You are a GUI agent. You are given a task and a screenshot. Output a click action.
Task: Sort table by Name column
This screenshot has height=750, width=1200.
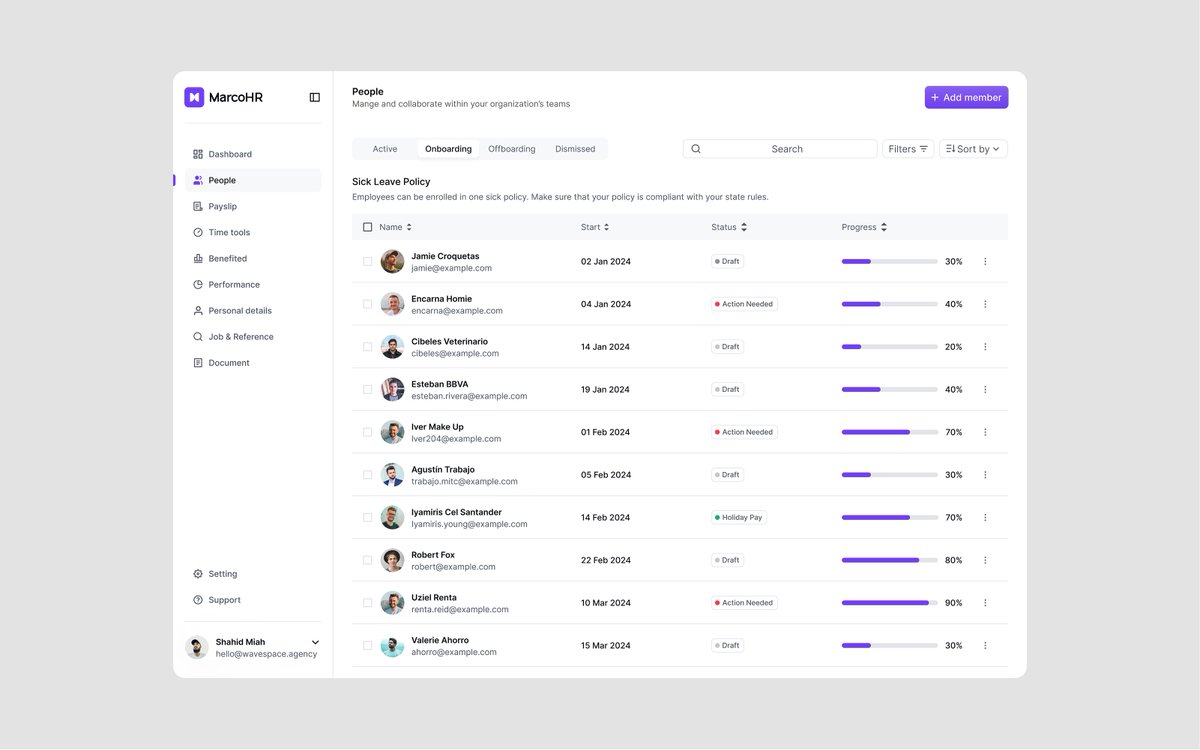pos(395,227)
